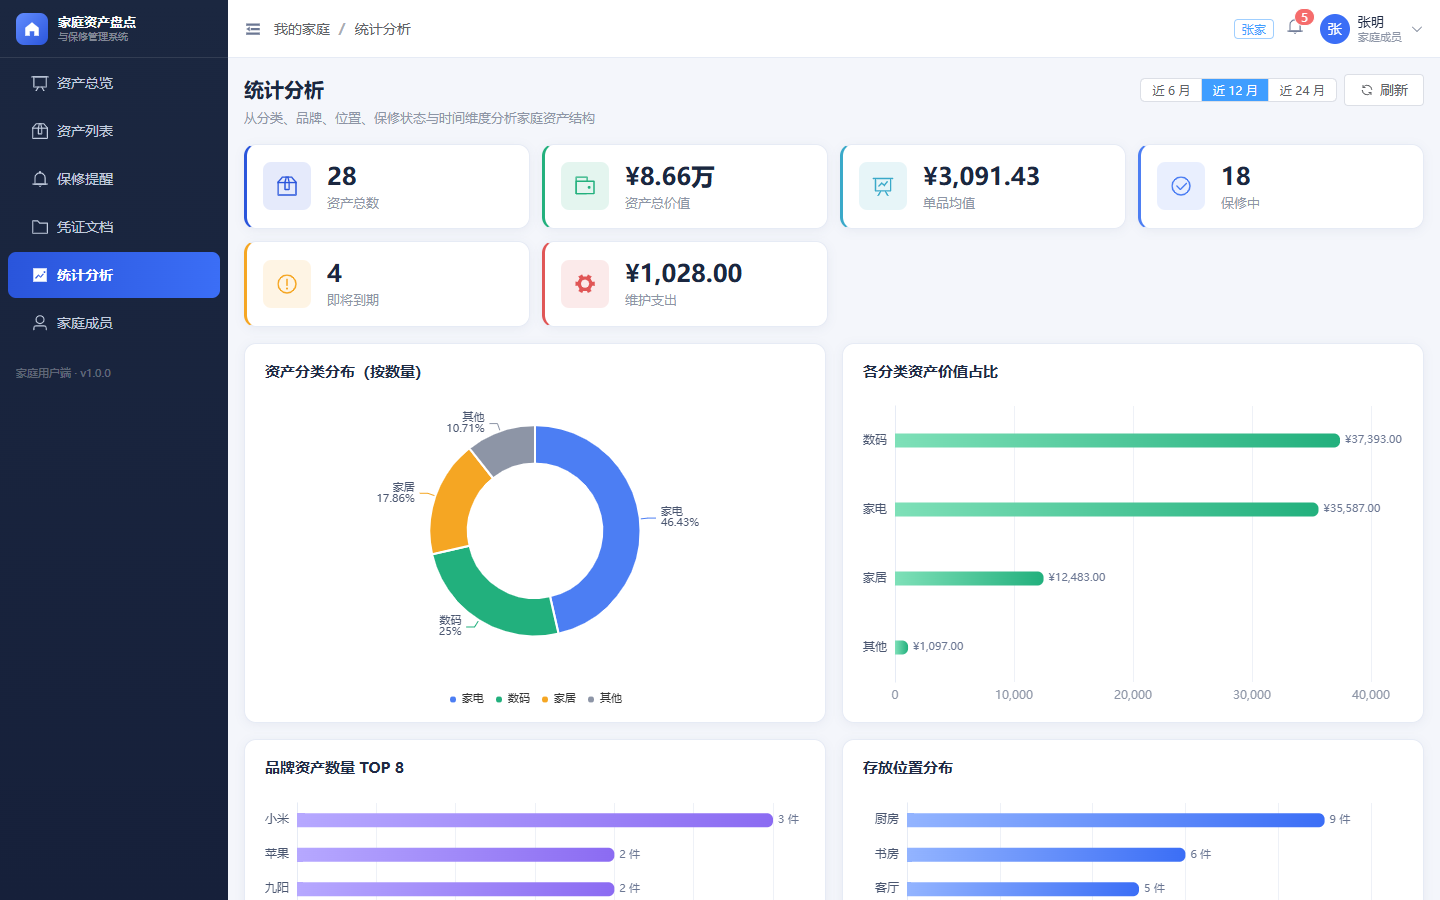Toggle 家电 legend item in pie chart
1440x900 pixels.
pos(467,698)
